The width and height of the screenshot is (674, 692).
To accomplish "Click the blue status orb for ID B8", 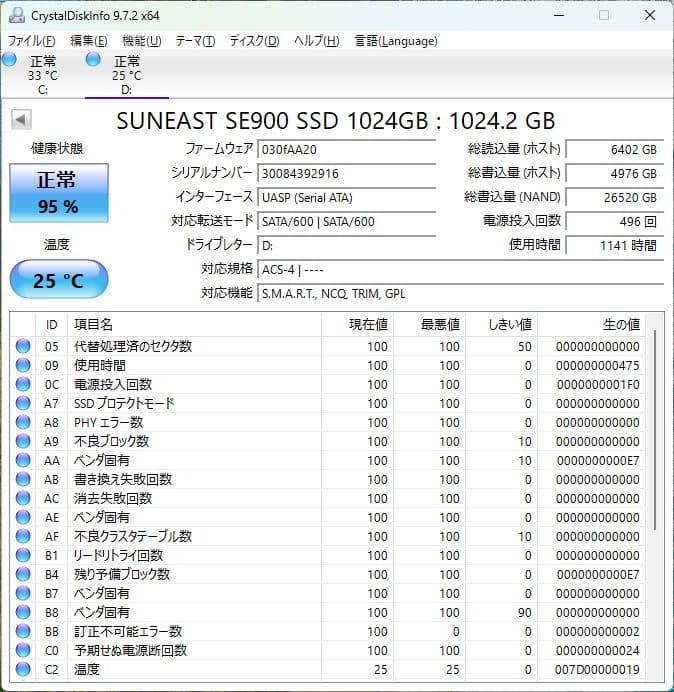I will point(23,612).
